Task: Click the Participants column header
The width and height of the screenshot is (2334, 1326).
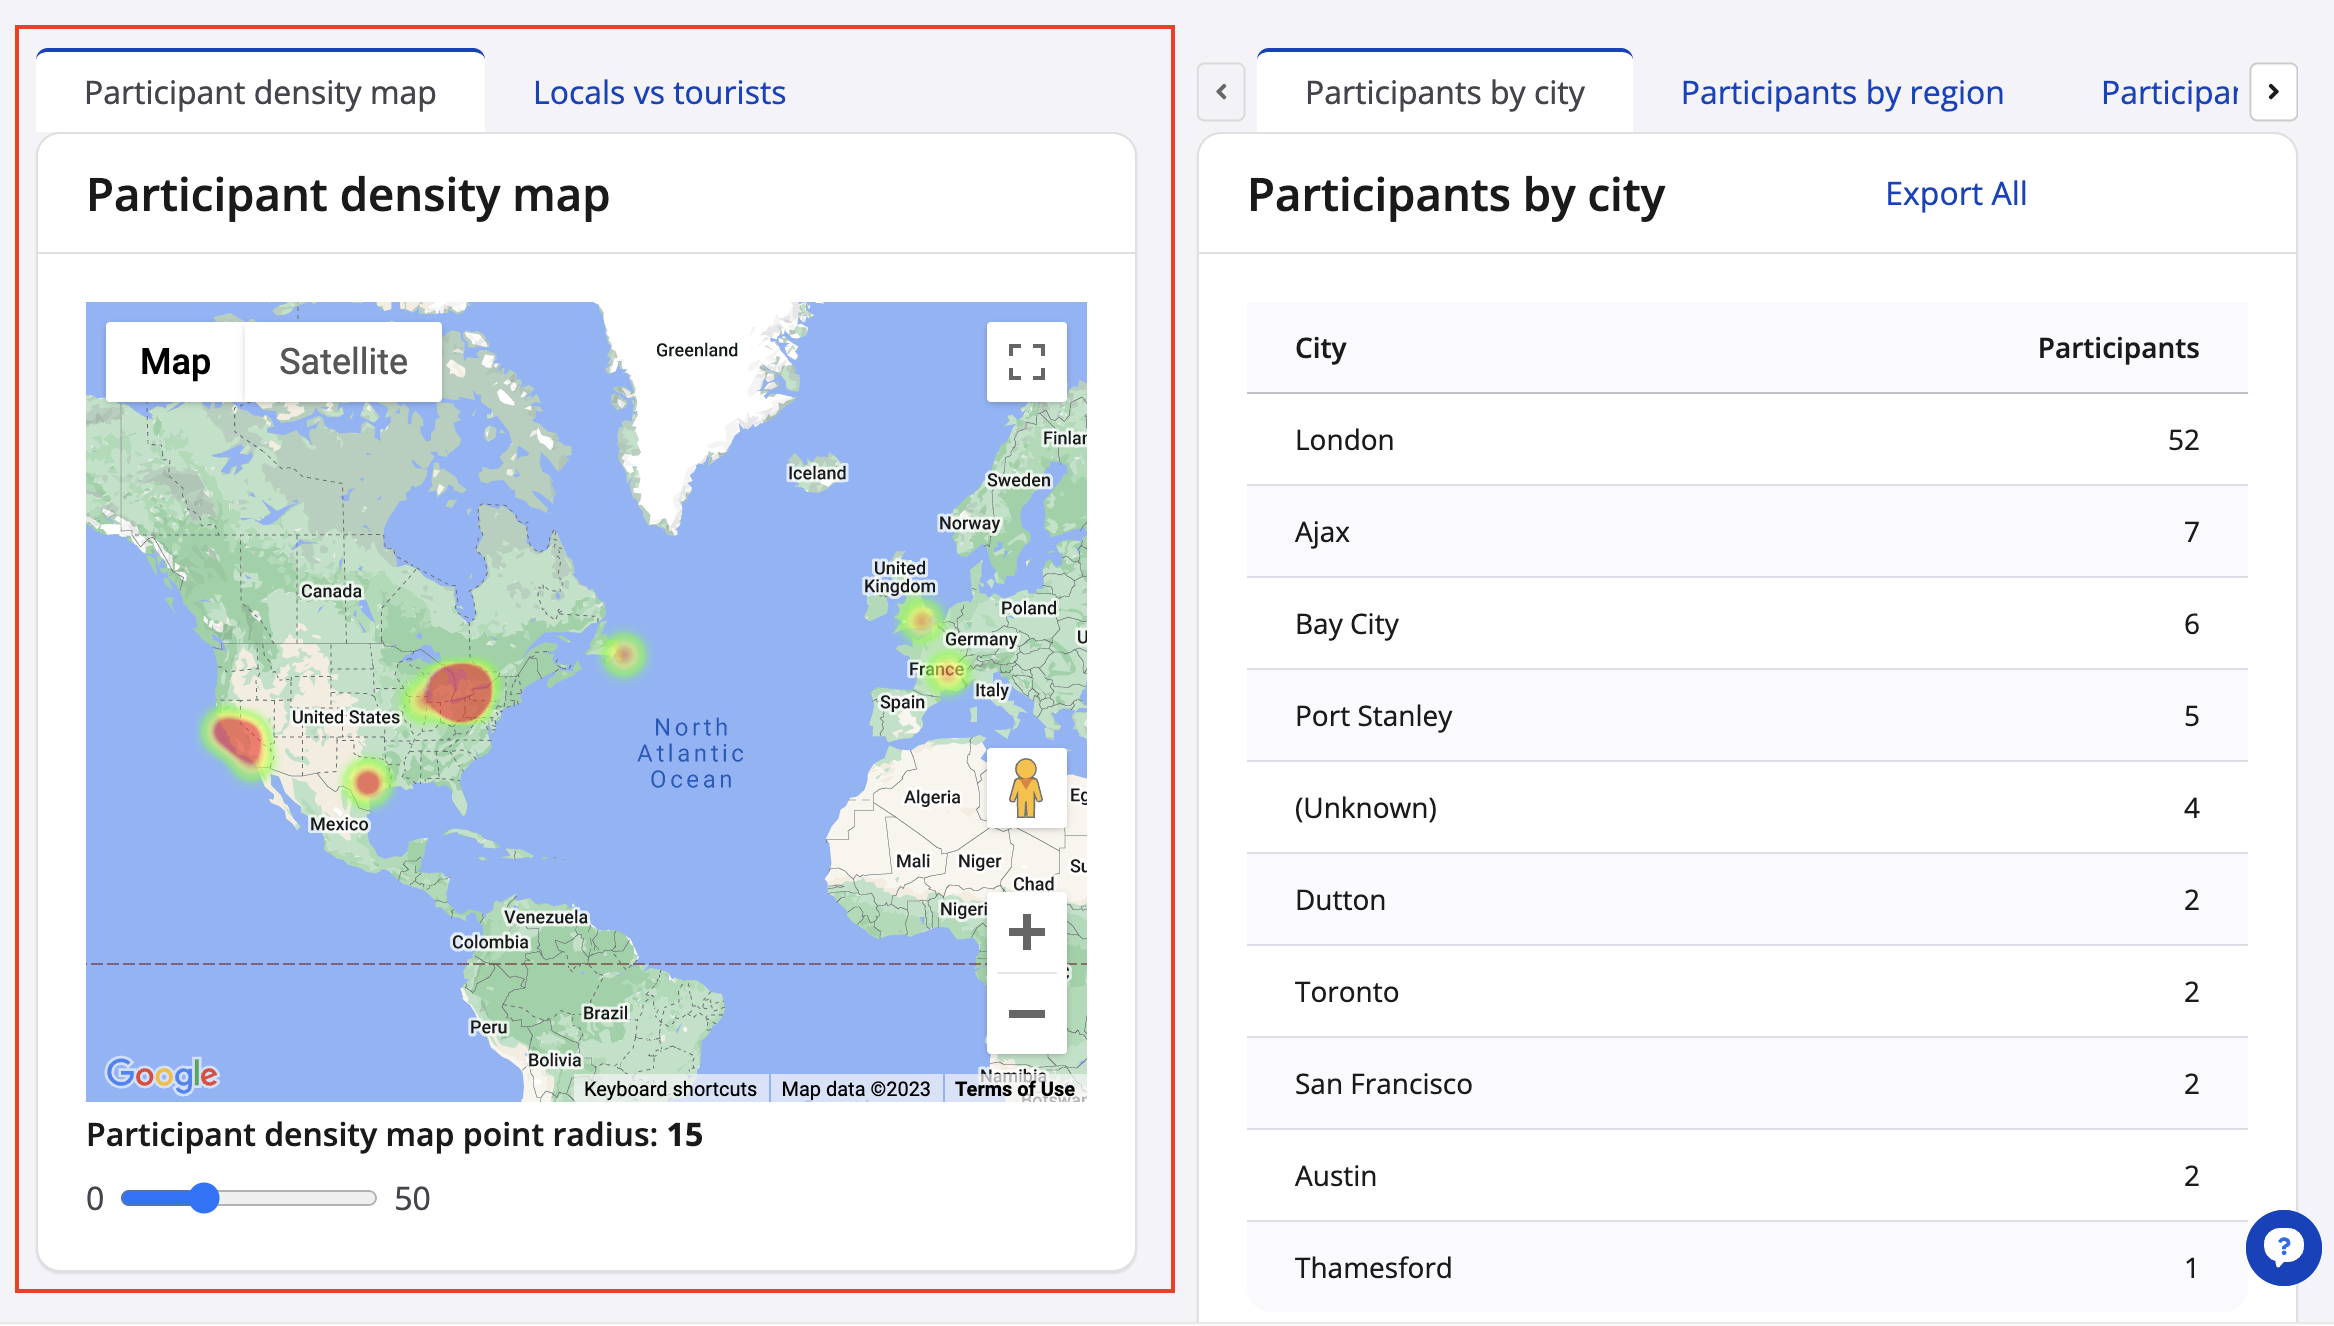Action: 2117,348
